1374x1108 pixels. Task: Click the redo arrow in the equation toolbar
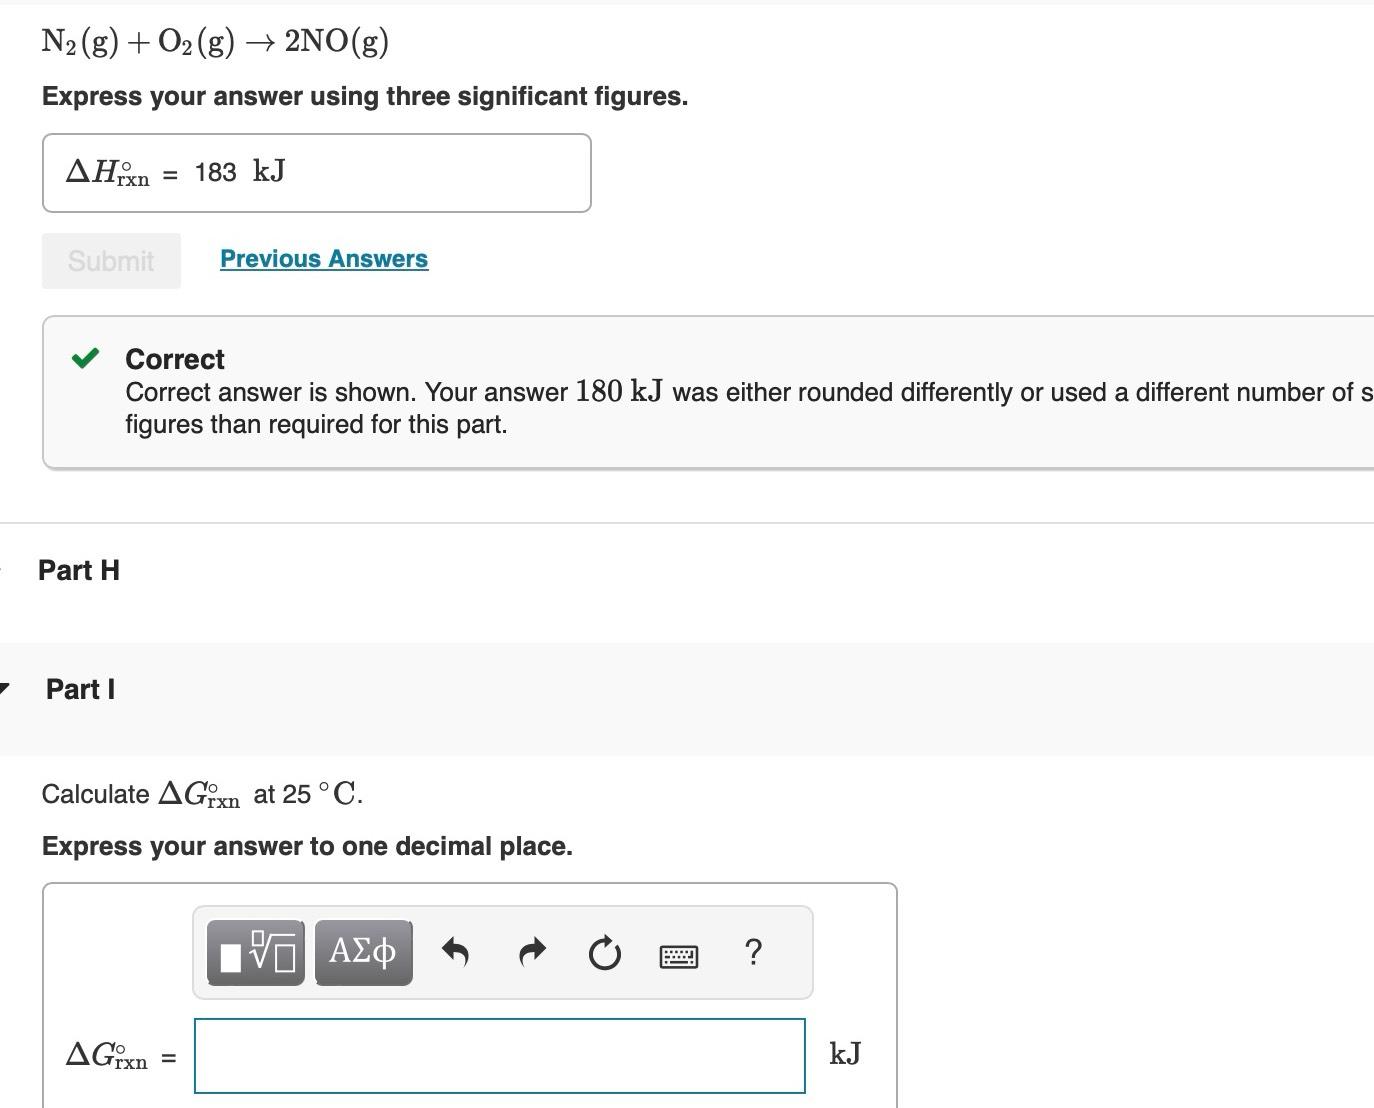(x=531, y=952)
